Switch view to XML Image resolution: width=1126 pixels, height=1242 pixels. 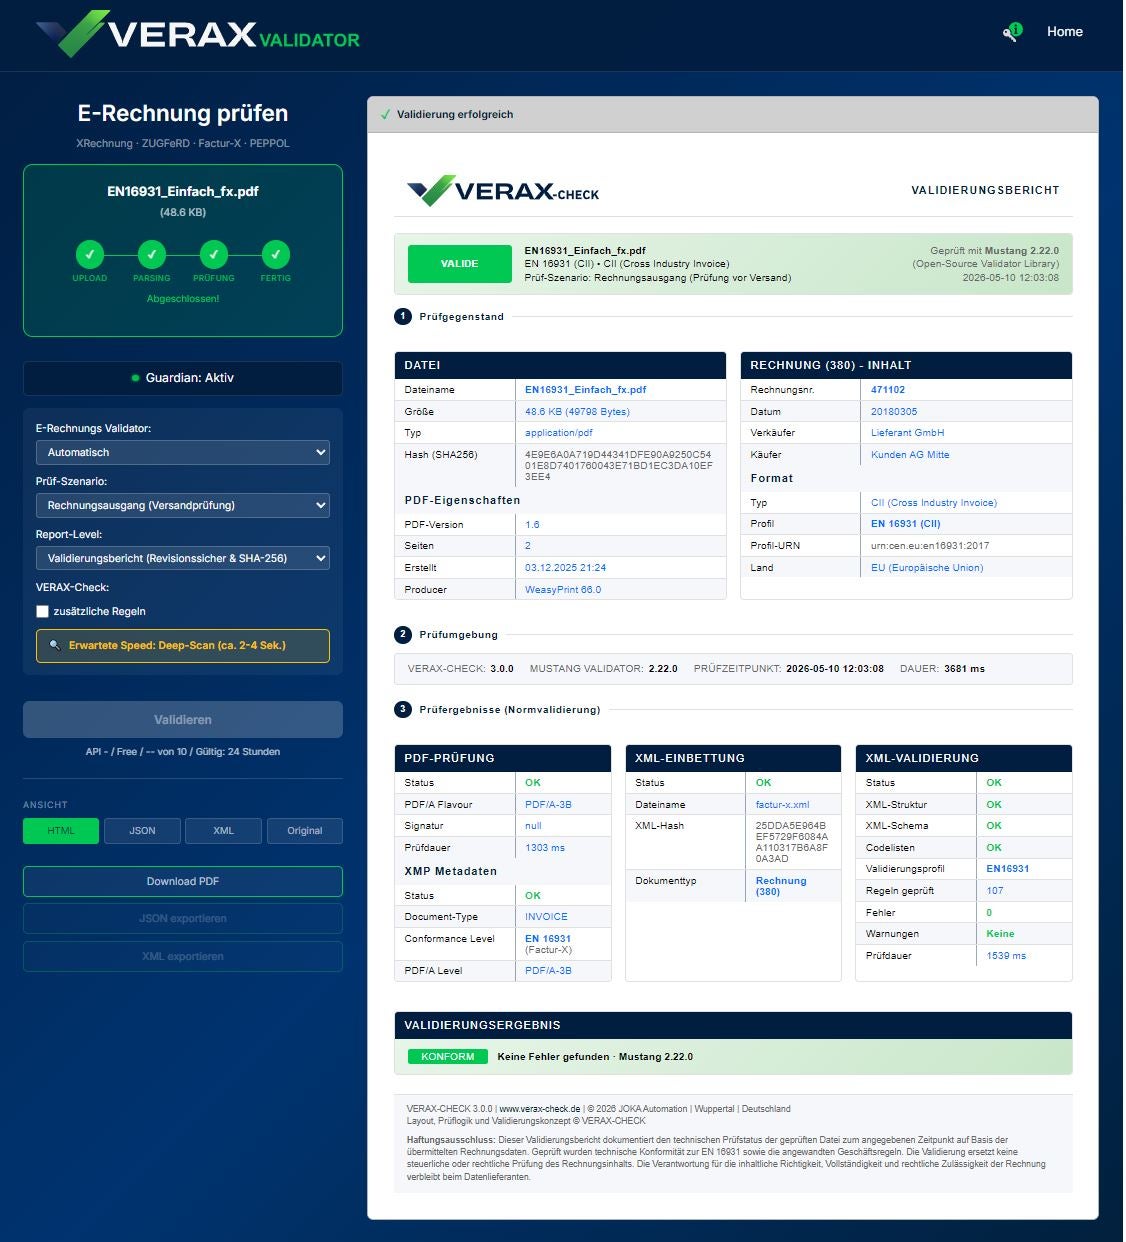(x=223, y=831)
